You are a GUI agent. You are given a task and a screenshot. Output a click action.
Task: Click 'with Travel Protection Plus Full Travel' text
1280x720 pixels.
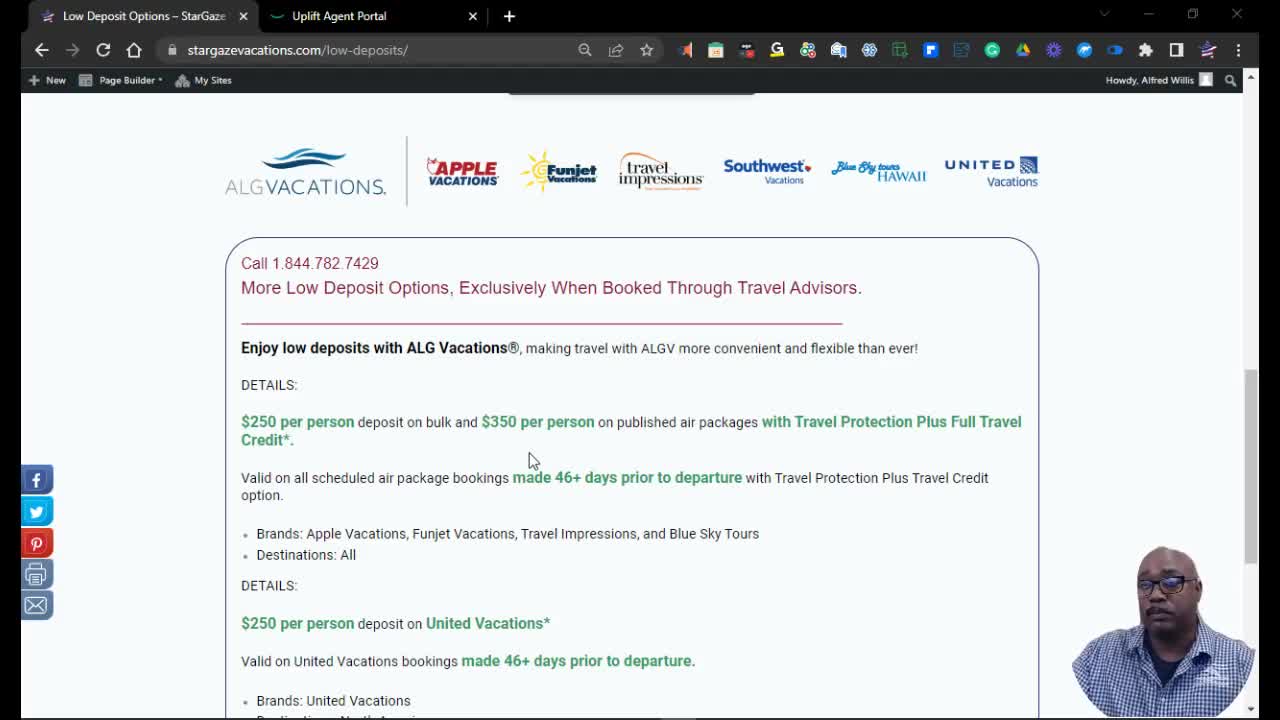coord(891,422)
